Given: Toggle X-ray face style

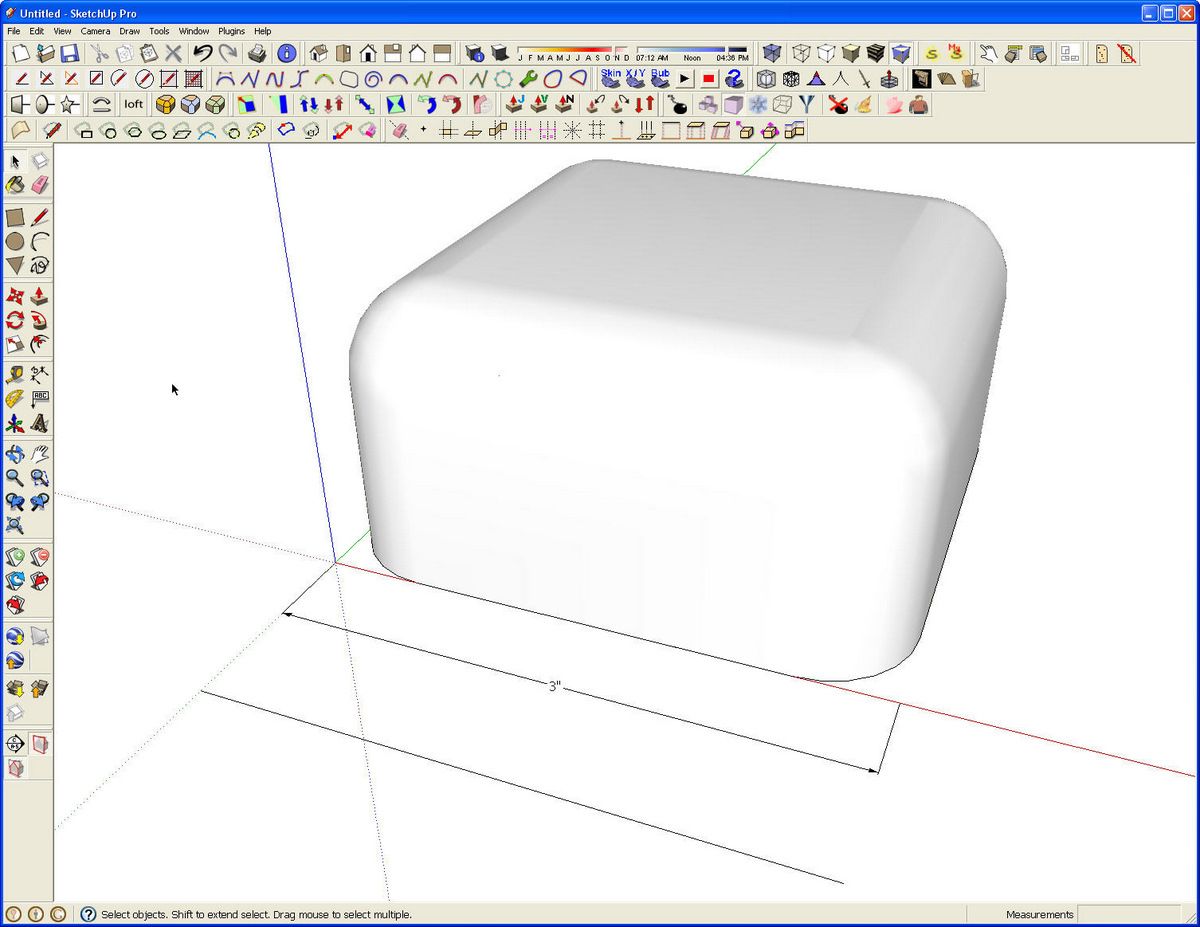Looking at the screenshot, I should point(772,53).
